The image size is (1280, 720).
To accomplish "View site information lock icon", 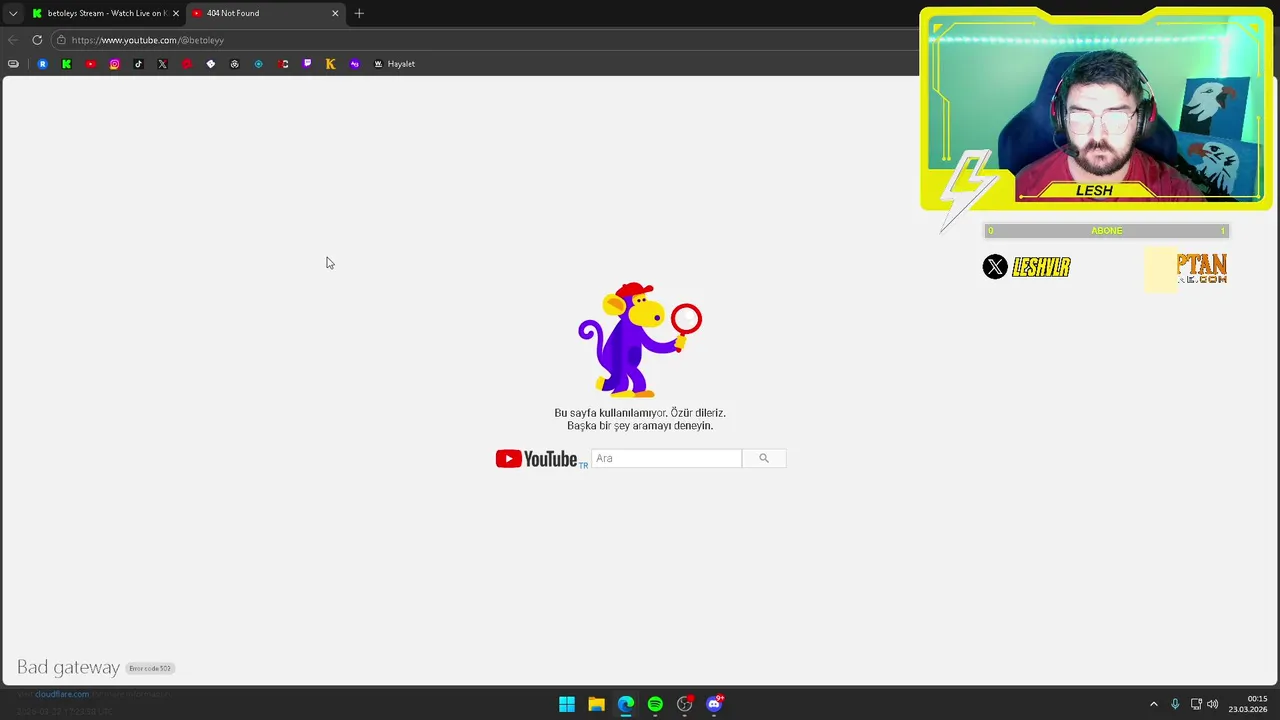I will 61,40.
